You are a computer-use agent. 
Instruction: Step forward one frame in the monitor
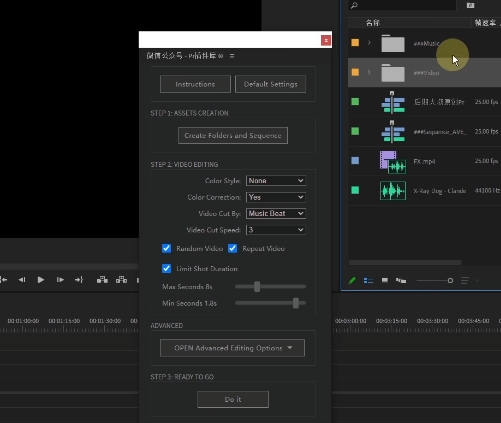pyautogui.click(x=60, y=280)
